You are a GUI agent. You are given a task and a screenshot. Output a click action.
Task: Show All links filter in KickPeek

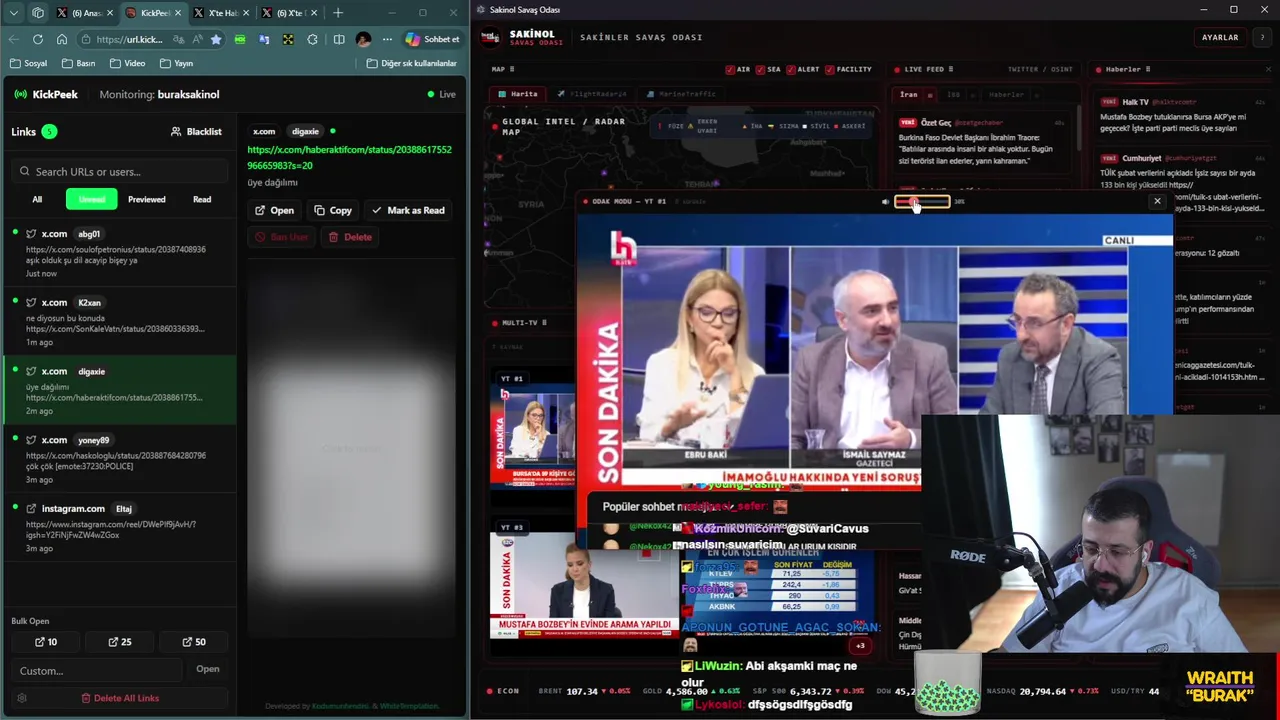(x=37, y=199)
